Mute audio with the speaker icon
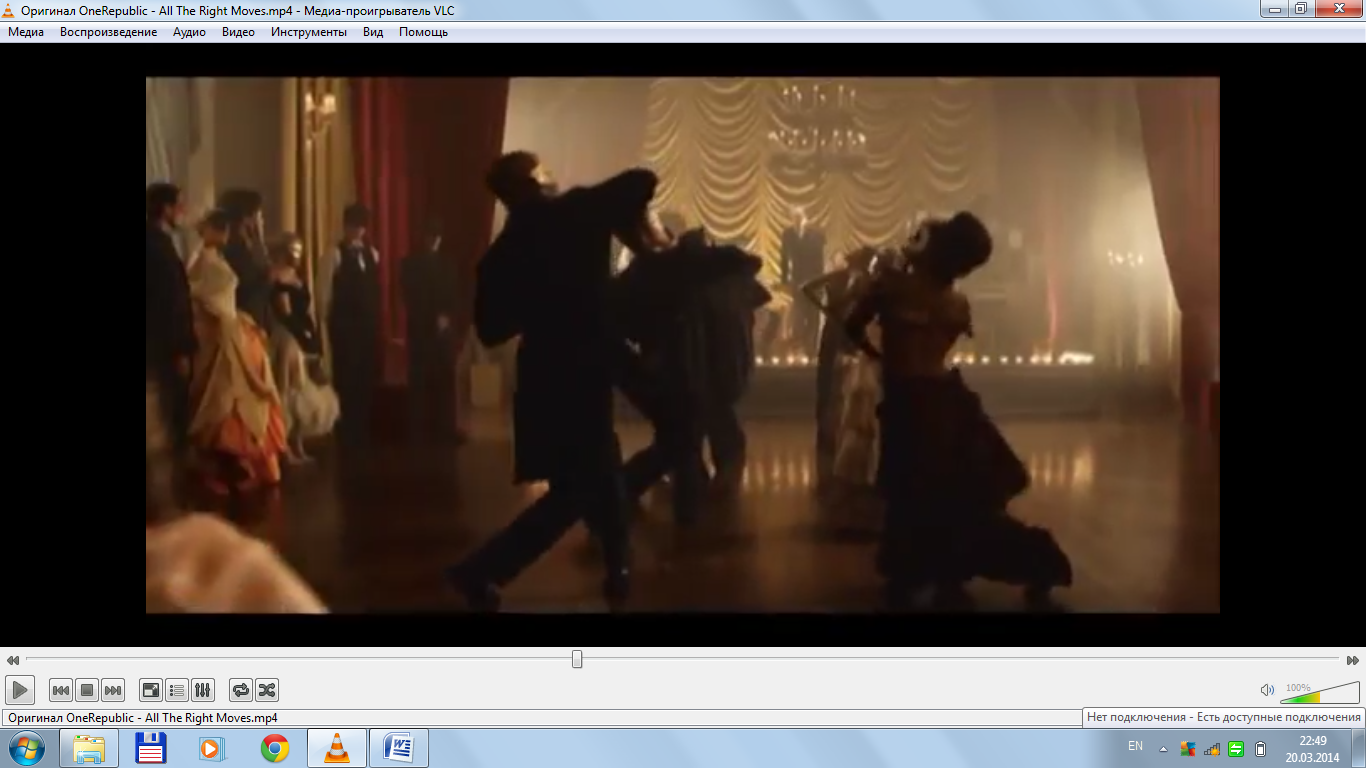The height and width of the screenshot is (768, 1366). [1267, 690]
